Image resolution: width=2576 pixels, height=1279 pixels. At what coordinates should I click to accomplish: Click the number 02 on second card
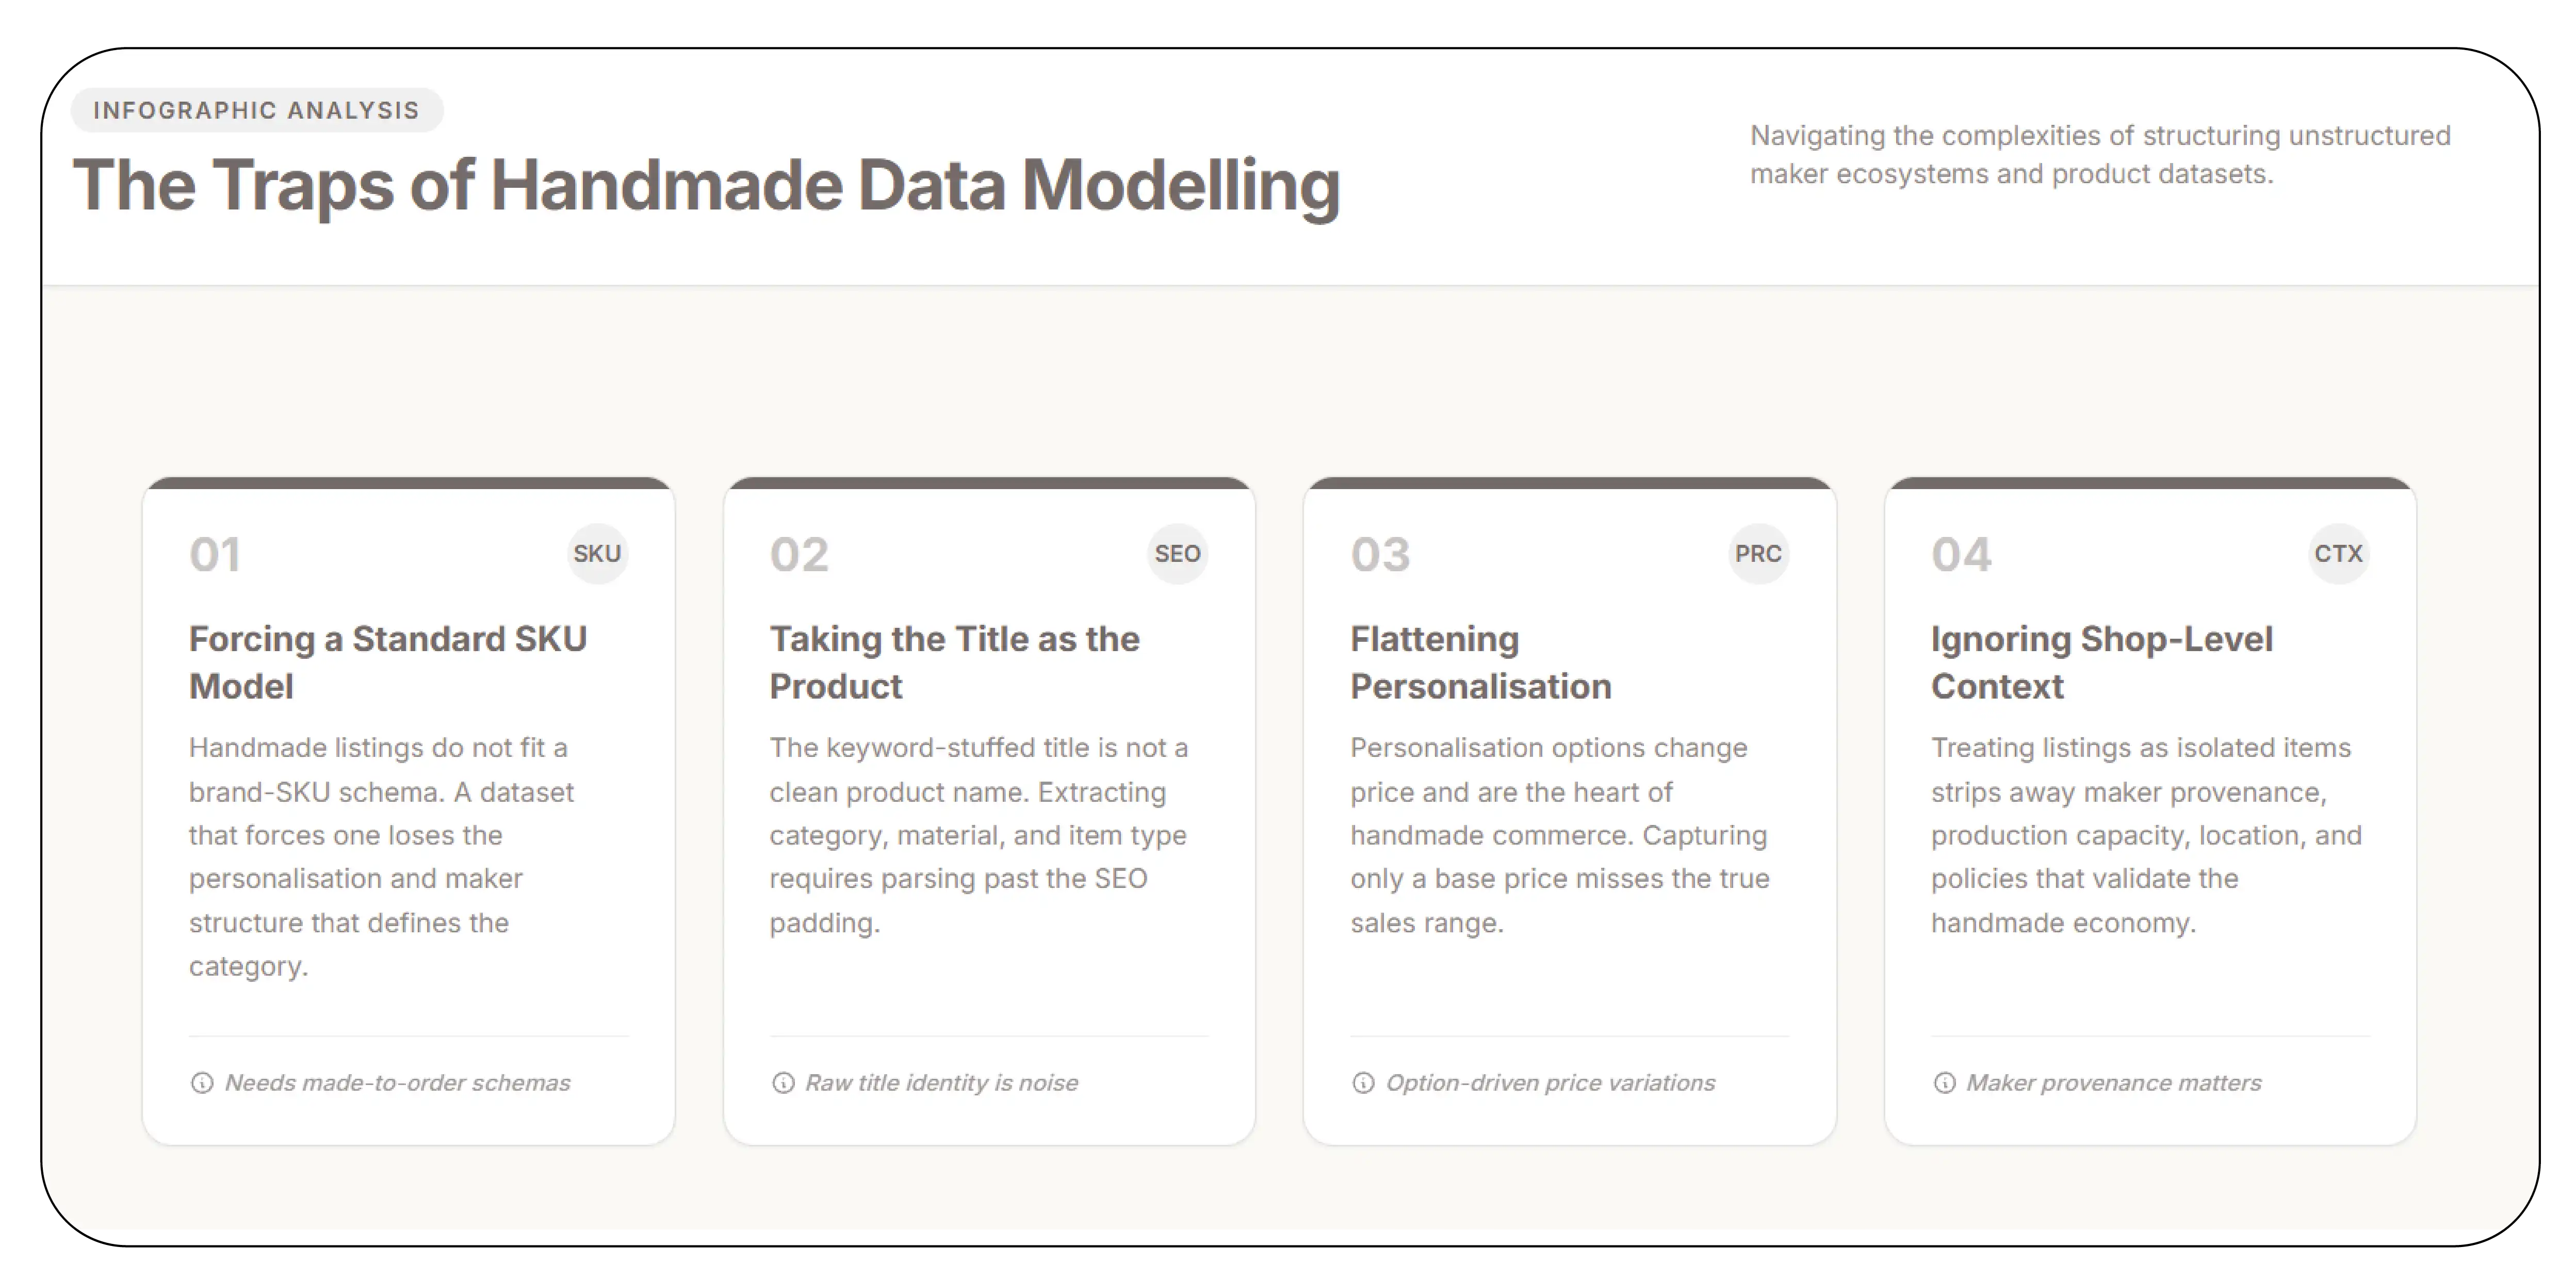tap(799, 554)
